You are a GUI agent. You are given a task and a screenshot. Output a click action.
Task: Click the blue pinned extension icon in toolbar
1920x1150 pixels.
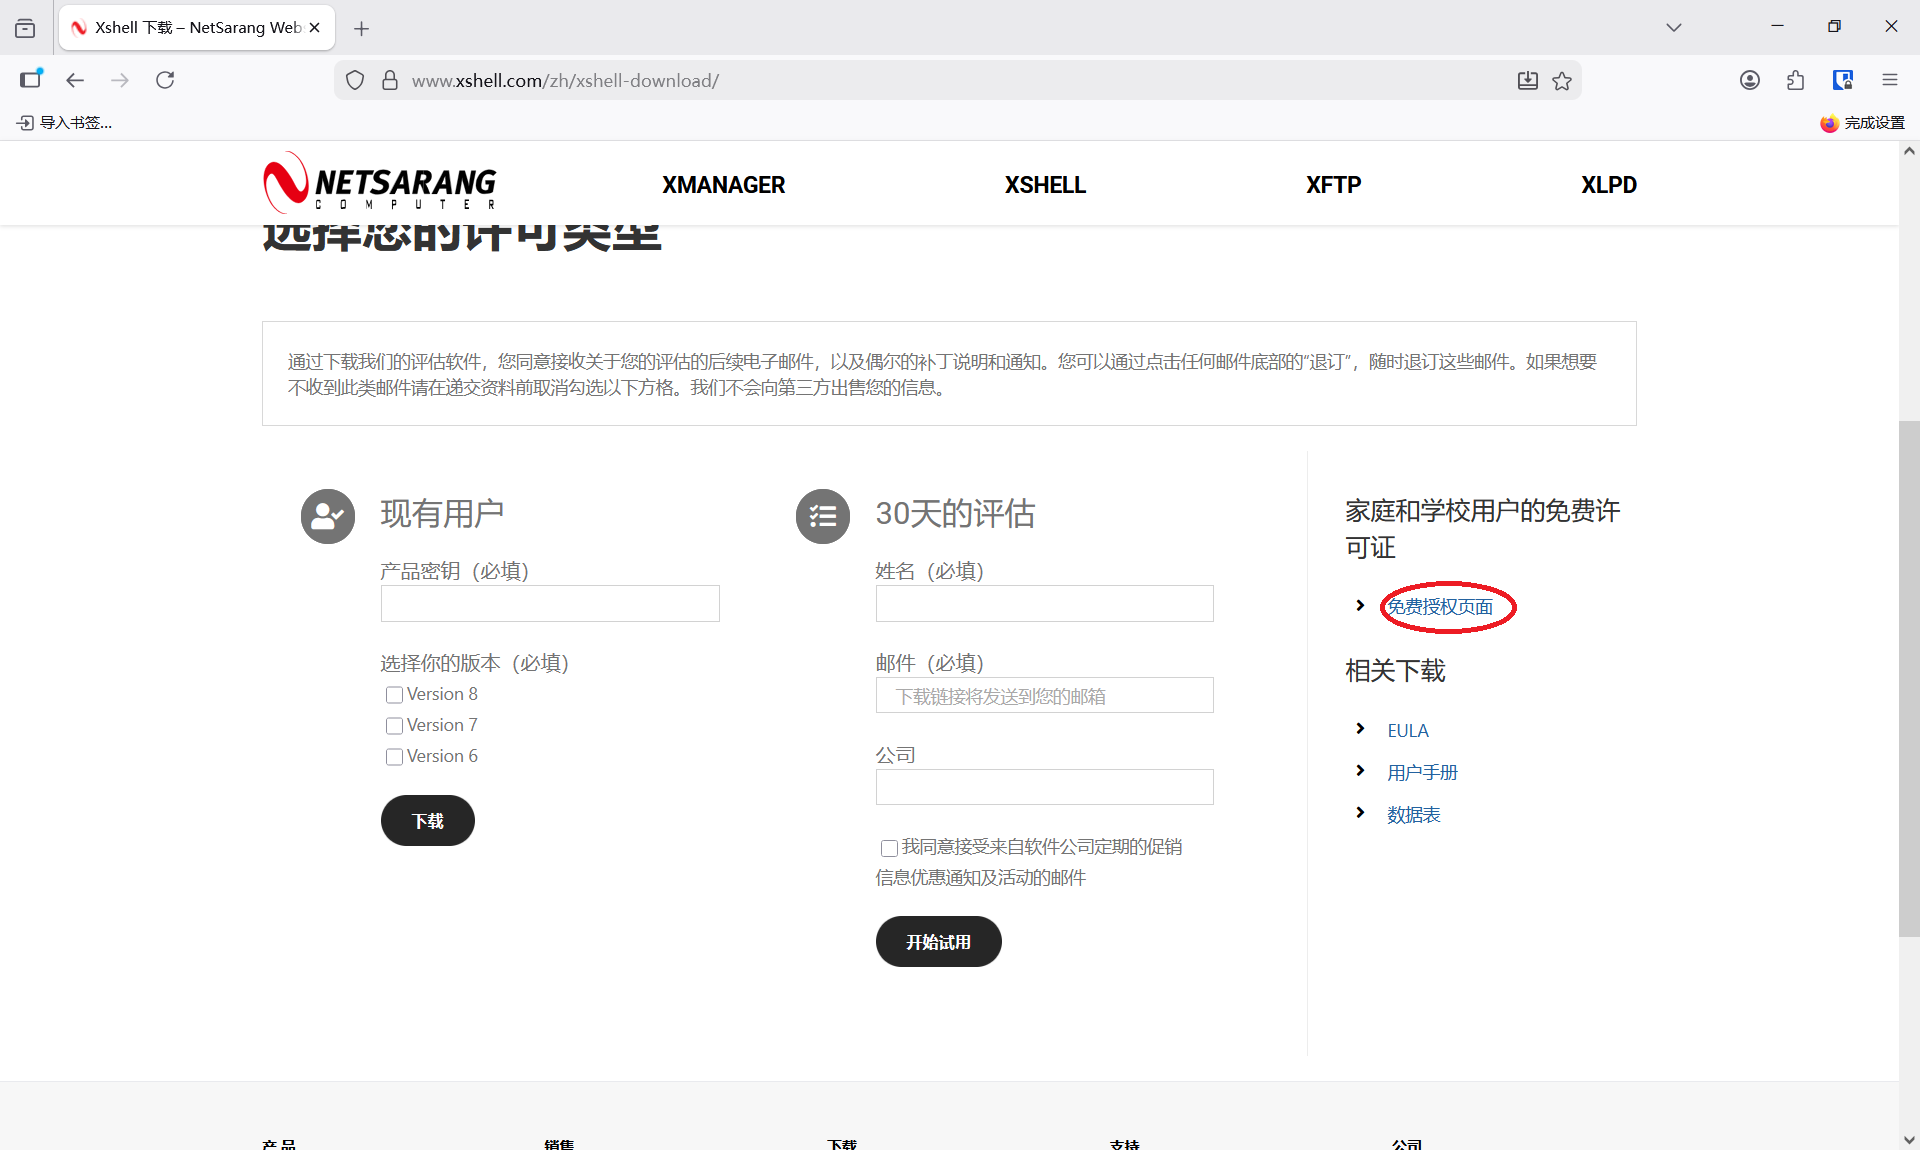pos(1843,80)
